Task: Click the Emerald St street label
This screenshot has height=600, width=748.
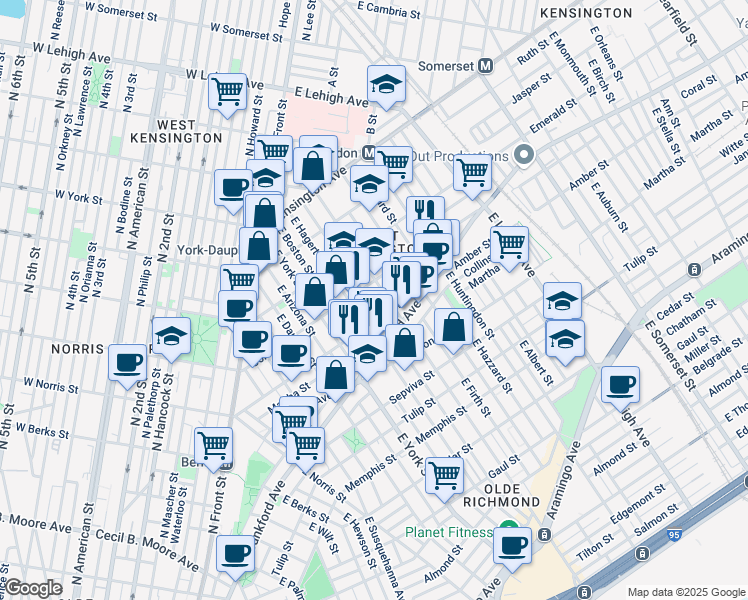Action: 553,116
